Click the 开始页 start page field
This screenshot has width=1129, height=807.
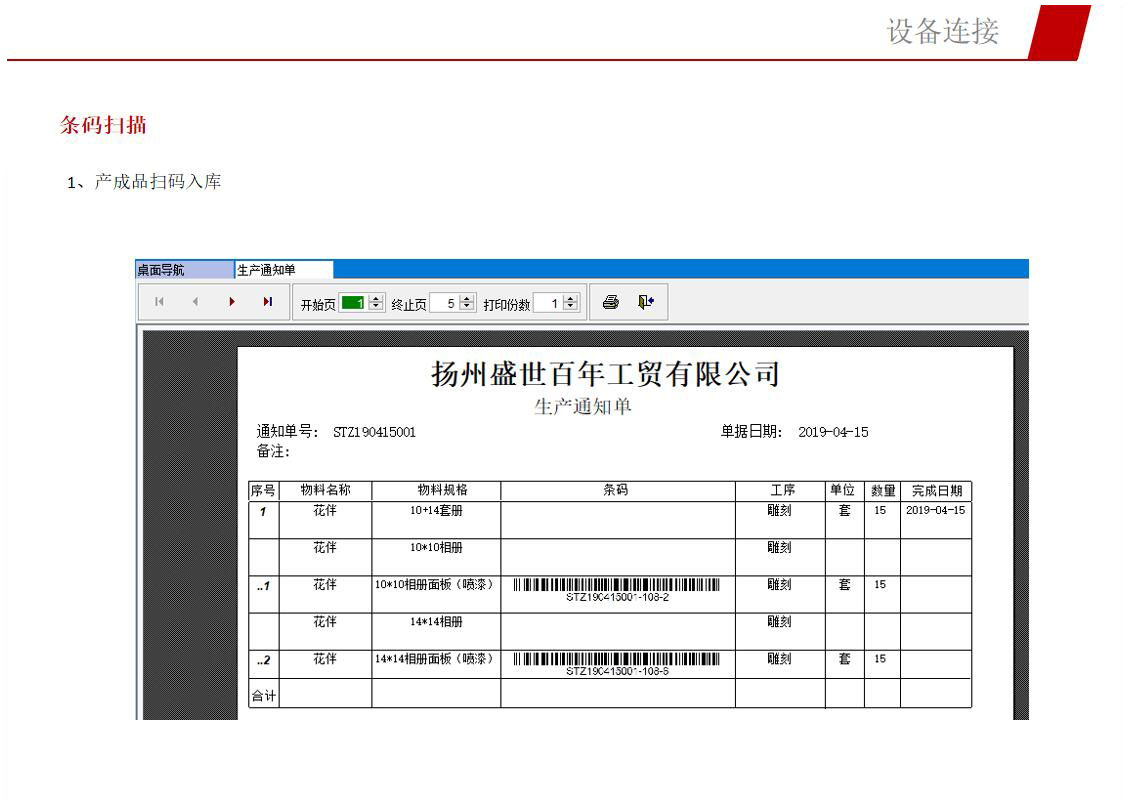coord(353,303)
